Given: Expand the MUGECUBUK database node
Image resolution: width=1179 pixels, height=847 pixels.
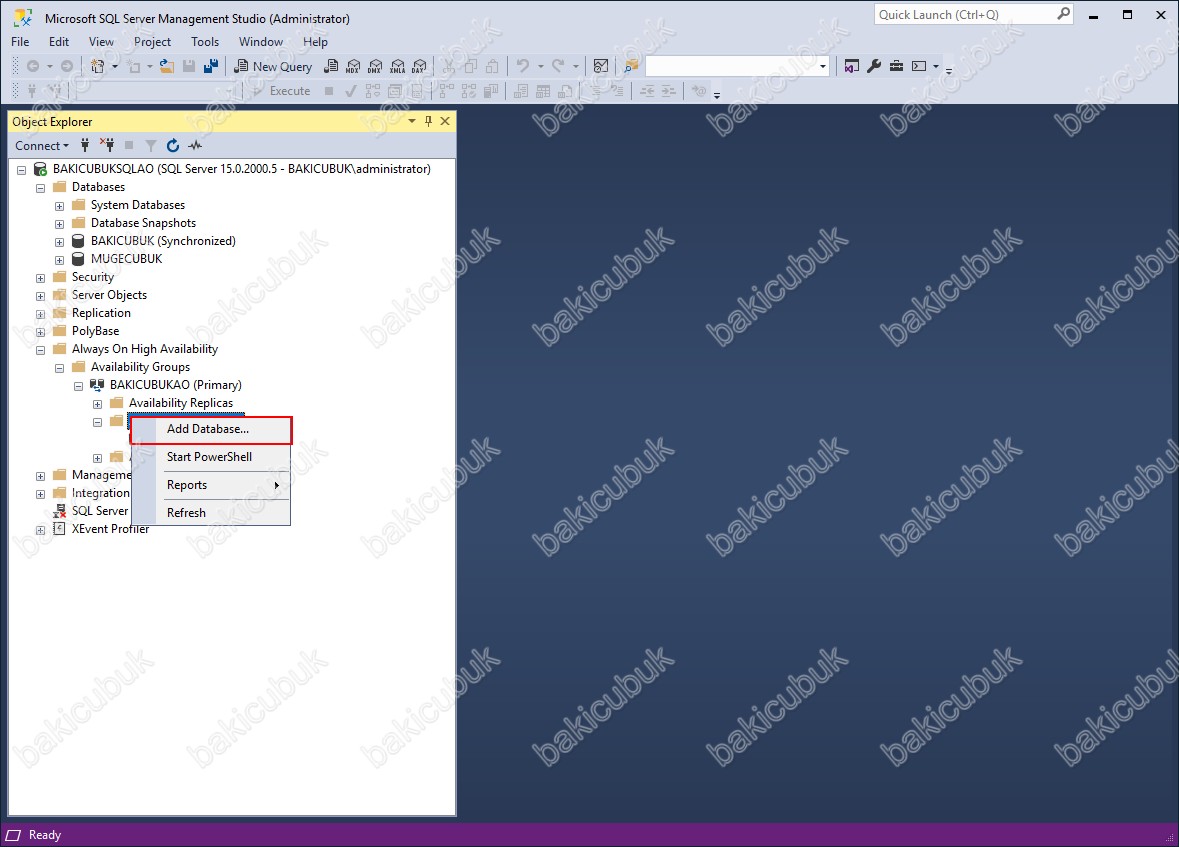Looking at the screenshot, I should pos(59,260).
